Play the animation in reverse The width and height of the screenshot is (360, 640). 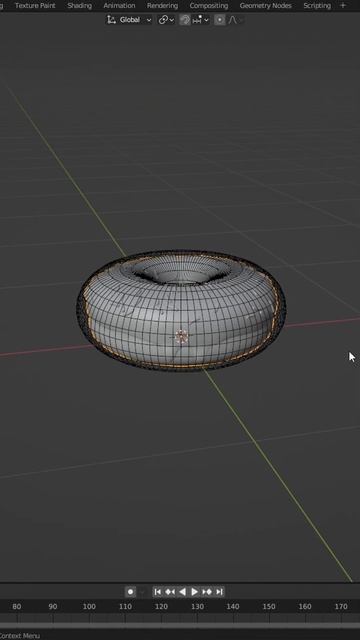point(182,592)
